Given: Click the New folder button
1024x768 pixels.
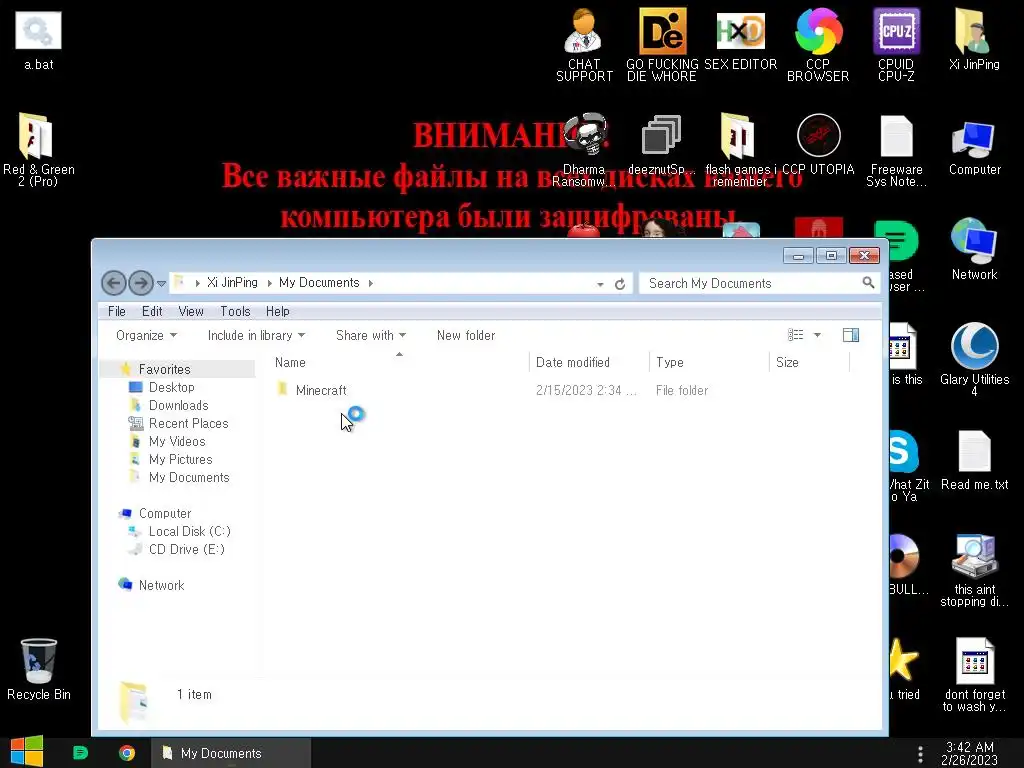Looking at the screenshot, I should [466, 335].
